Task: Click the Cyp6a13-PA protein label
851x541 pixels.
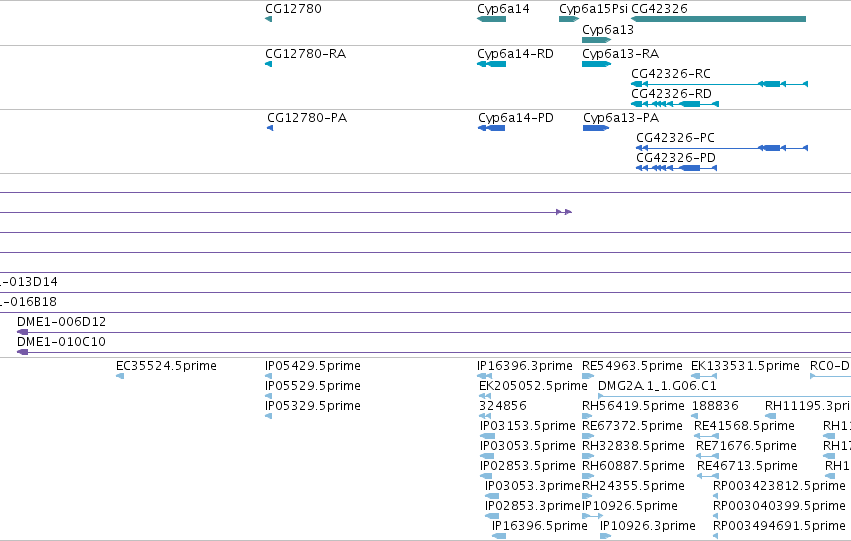Action: [621, 118]
